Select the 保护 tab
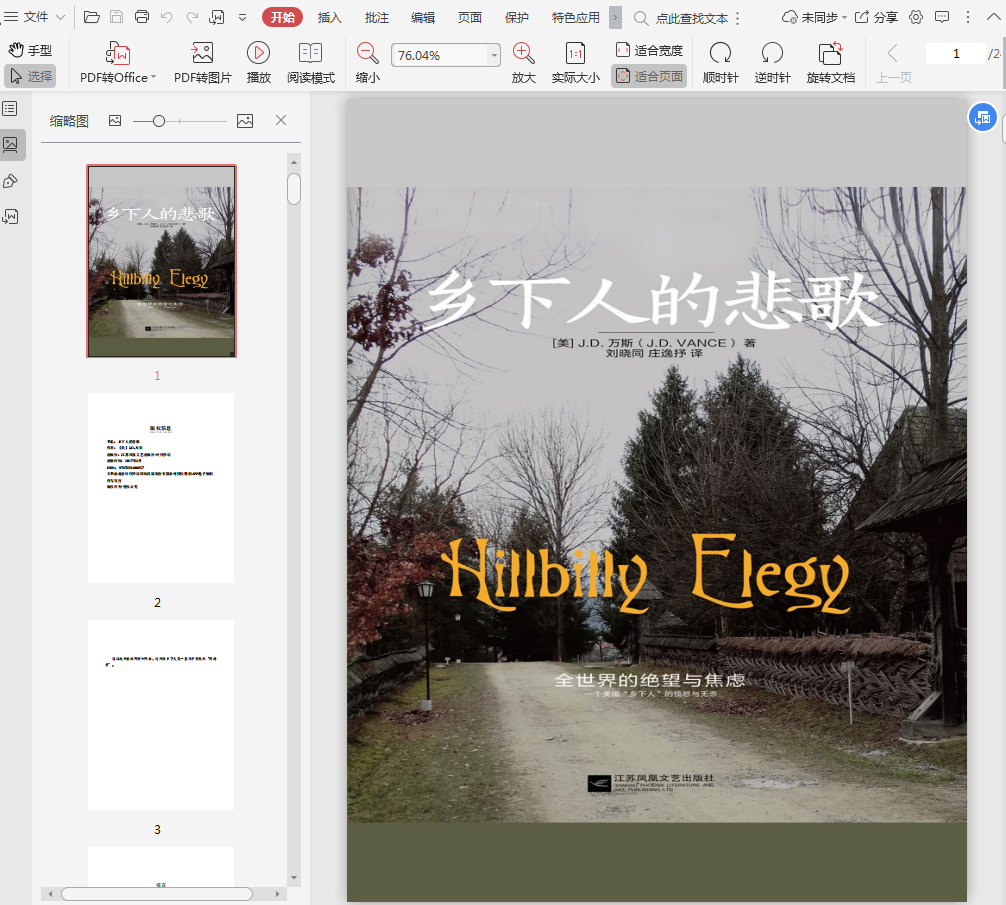The height and width of the screenshot is (905, 1006). pos(516,18)
